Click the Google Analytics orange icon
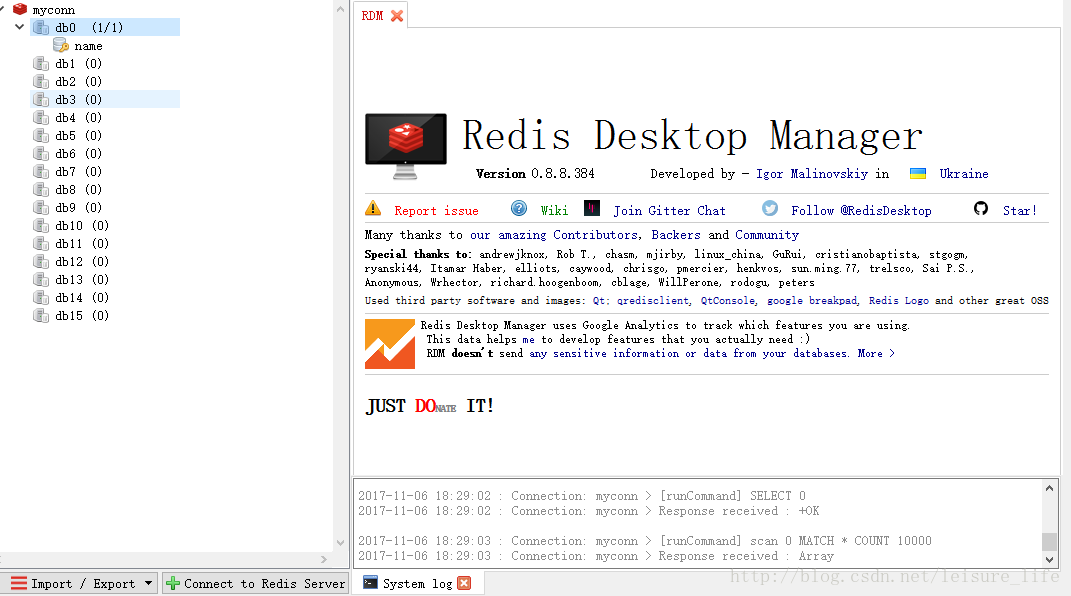Screen dimensions: 1071x596 pos(390,344)
